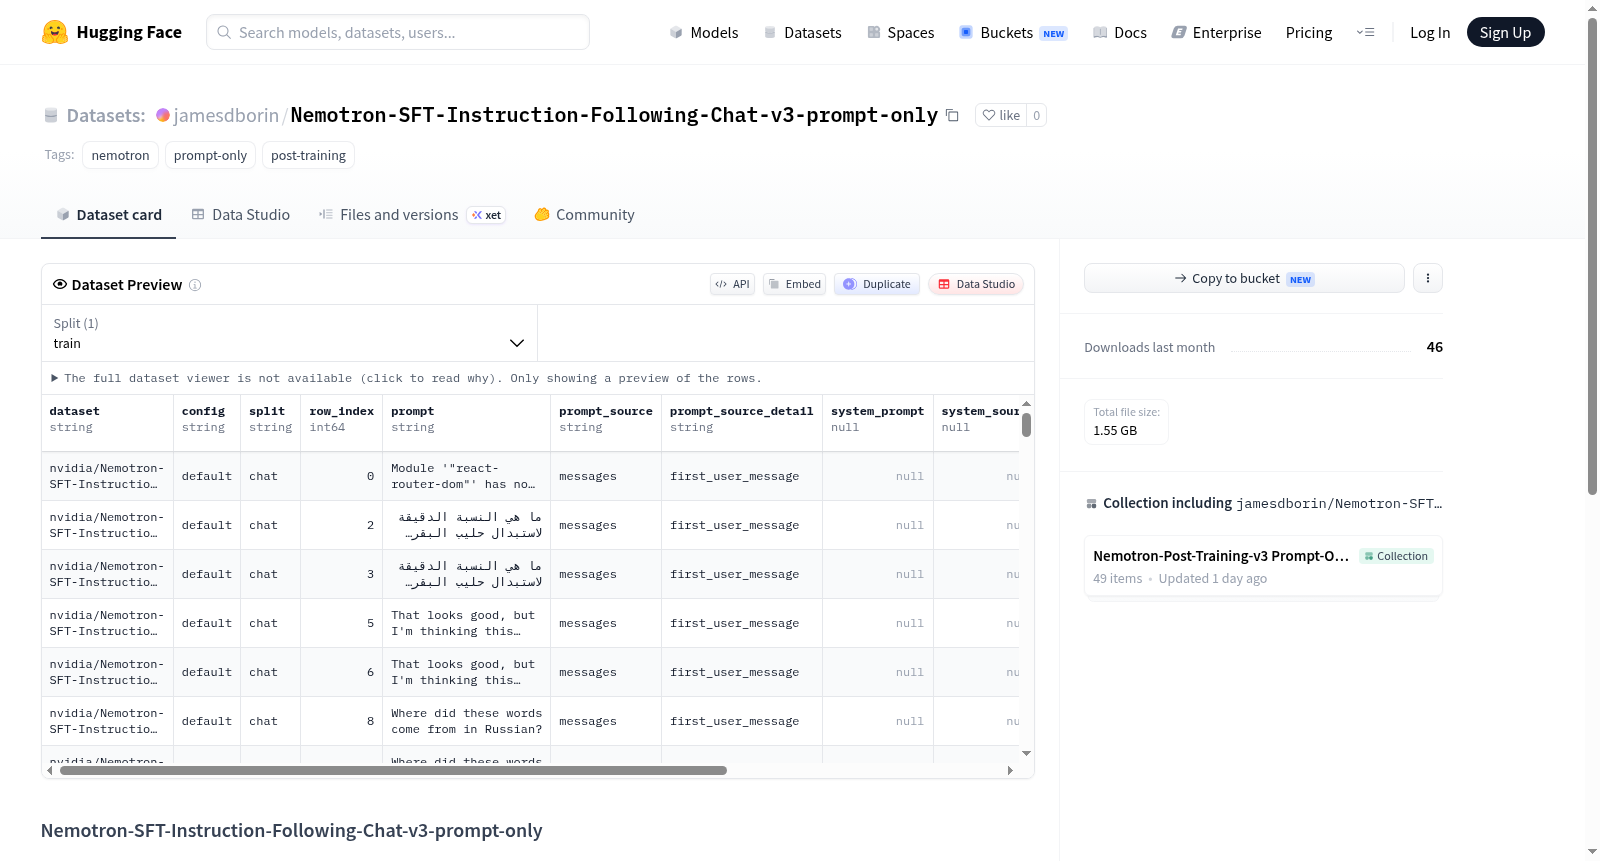Screen dimensions: 1600x861
Task: Open the Docs page
Action: point(1120,32)
